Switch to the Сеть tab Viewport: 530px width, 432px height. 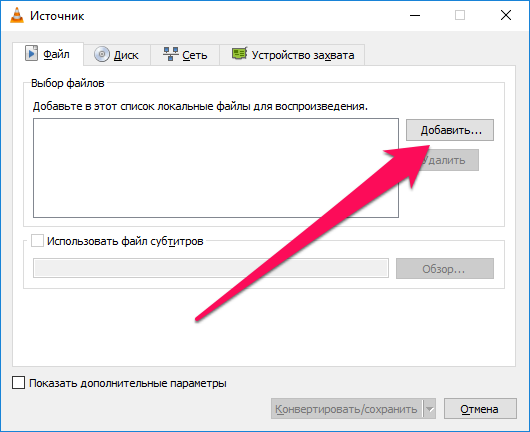[x=185, y=55]
